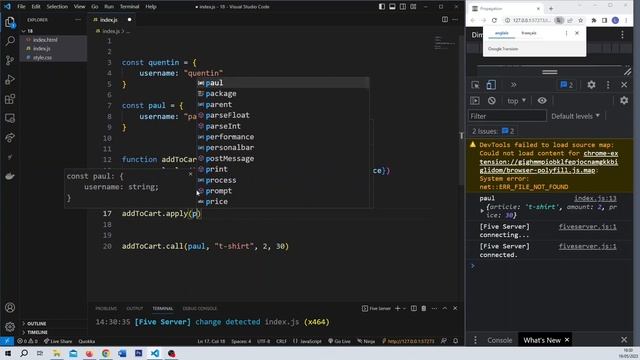Toggle Go Live server in status bar
The width and height of the screenshot is (640, 360).
click(x=339, y=341)
